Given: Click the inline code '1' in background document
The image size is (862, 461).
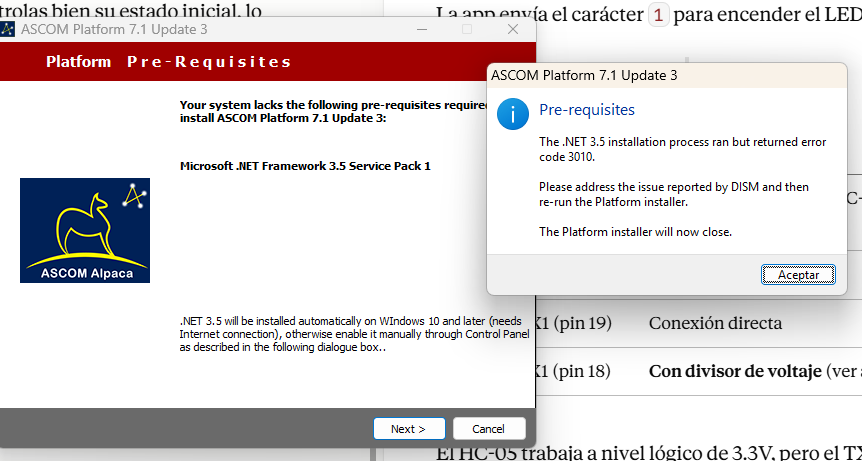Looking at the screenshot, I should 658,15.
